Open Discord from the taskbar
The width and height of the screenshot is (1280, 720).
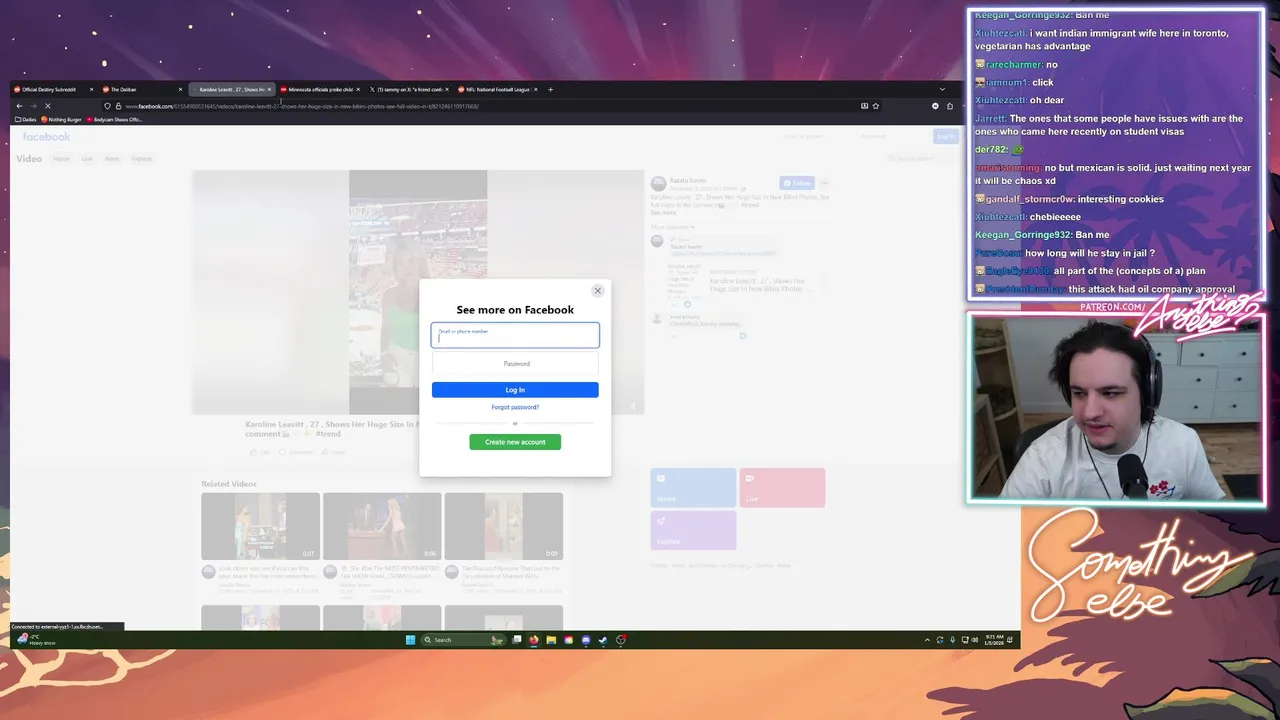coord(586,640)
